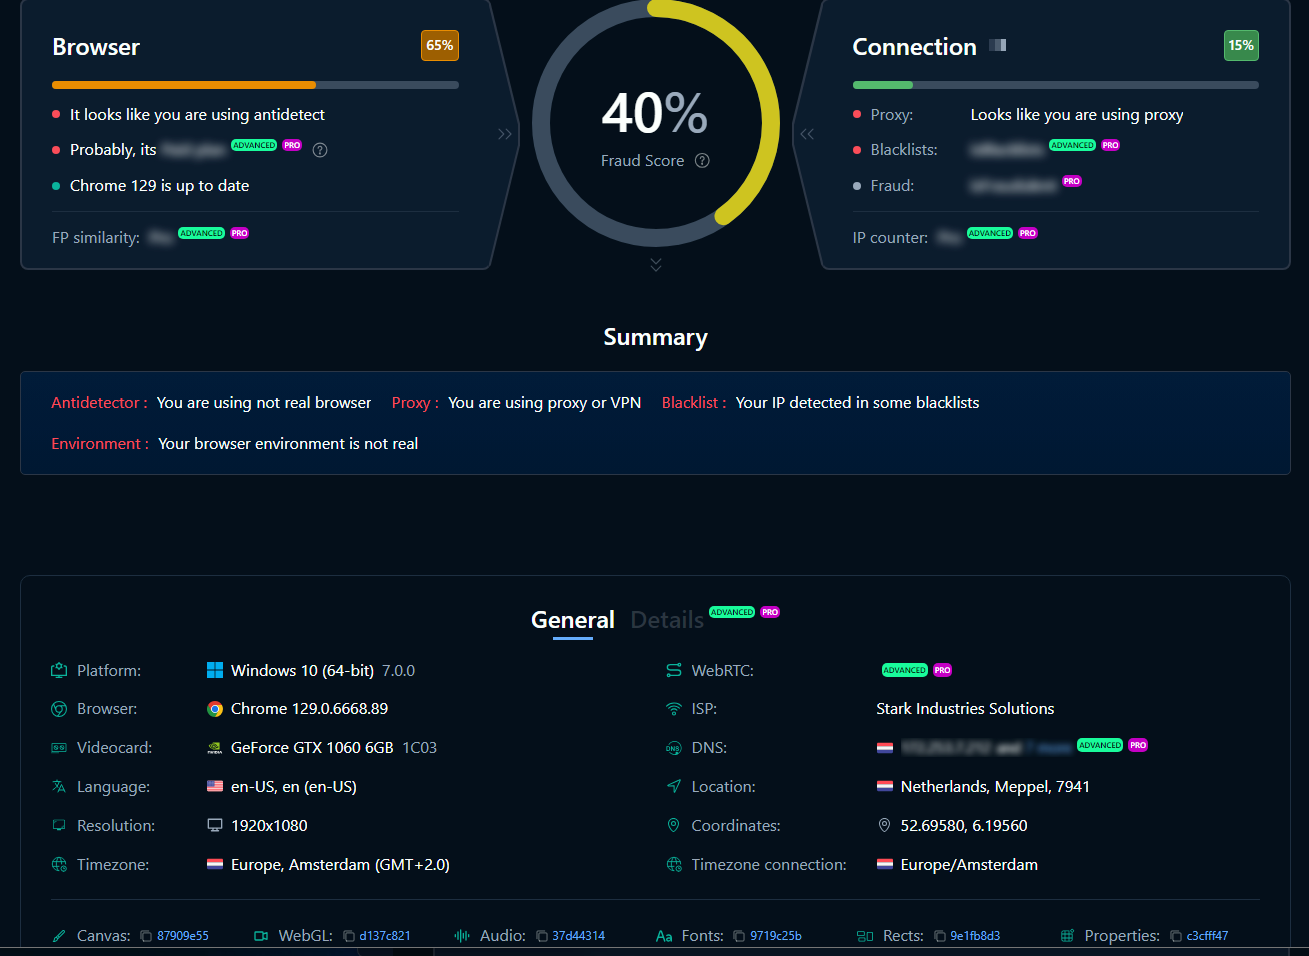Click the ISP wifi icon
Viewport: 1309px width, 956px height.
click(x=674, y=709)
